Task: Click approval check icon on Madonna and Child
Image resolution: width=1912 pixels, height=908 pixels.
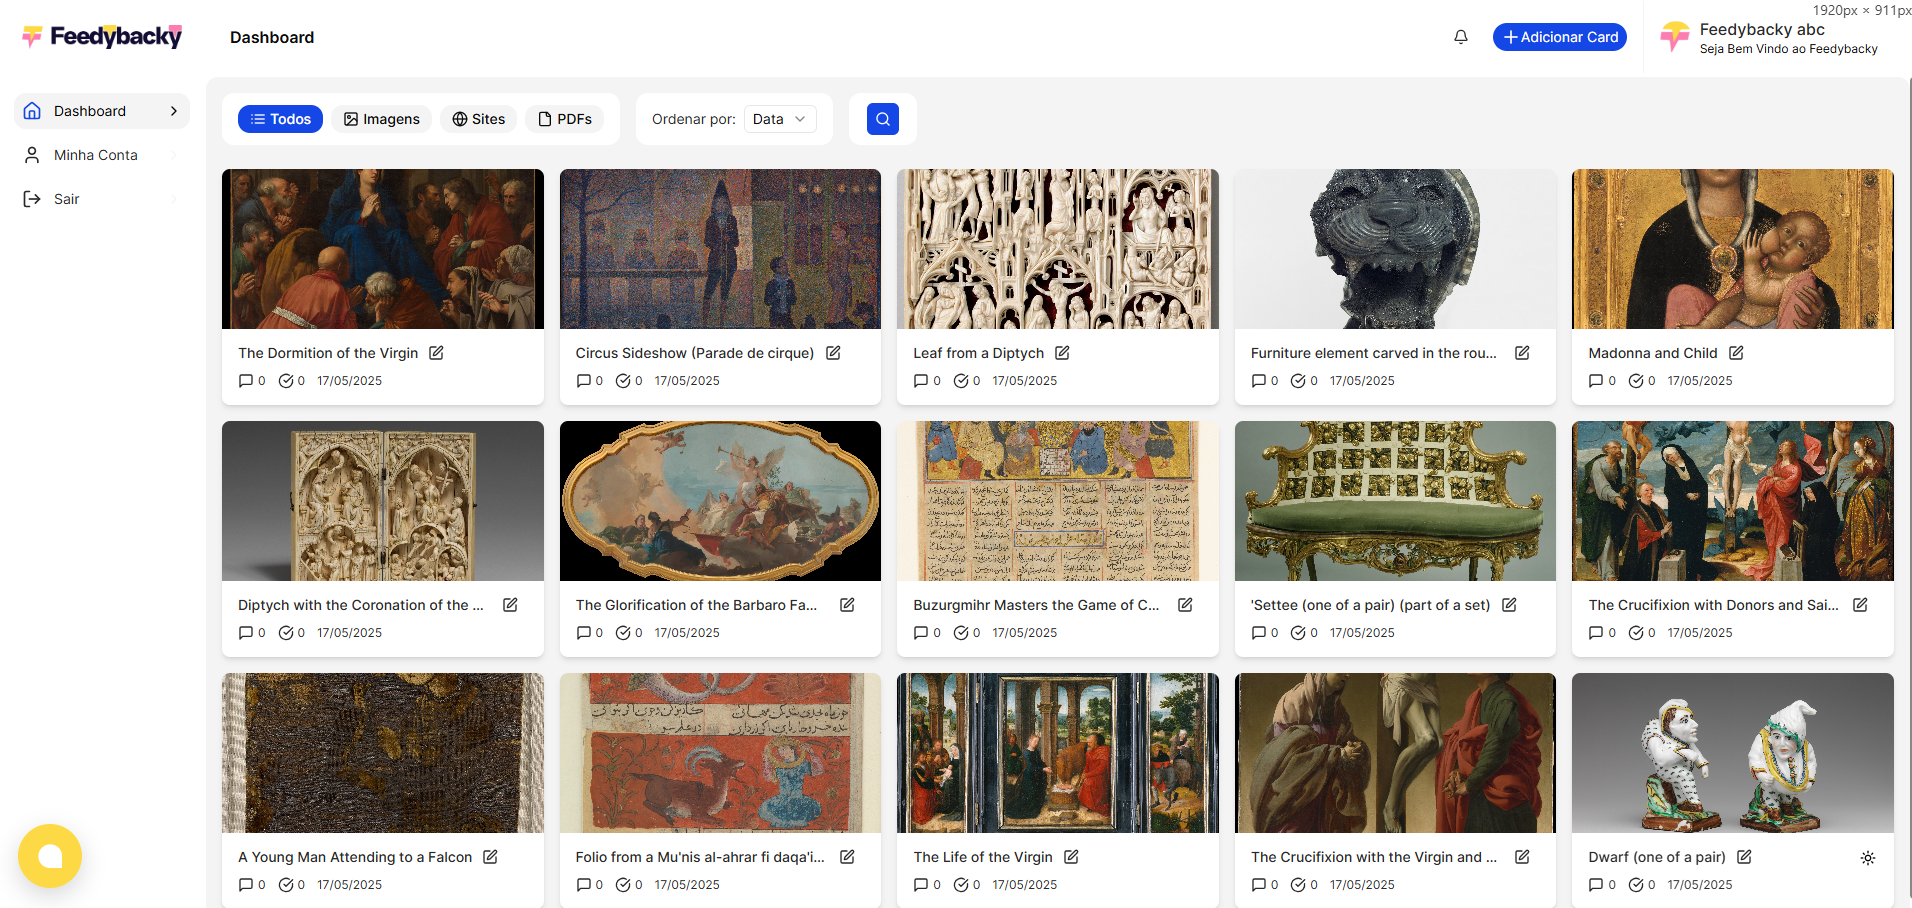Action: 1636,381
